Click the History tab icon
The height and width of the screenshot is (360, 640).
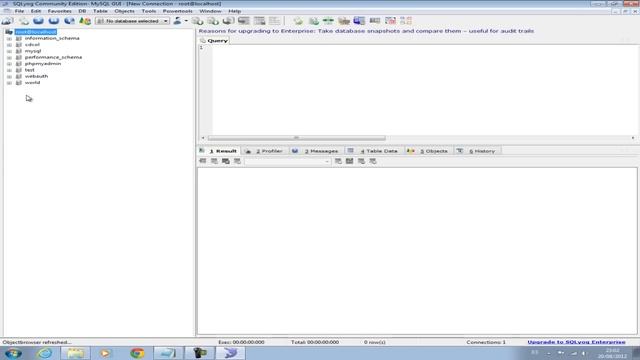click(460, 151)
